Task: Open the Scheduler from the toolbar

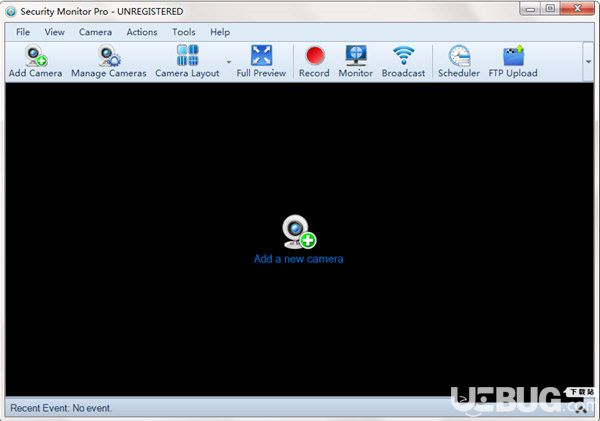Action: [x=459, y=62]
